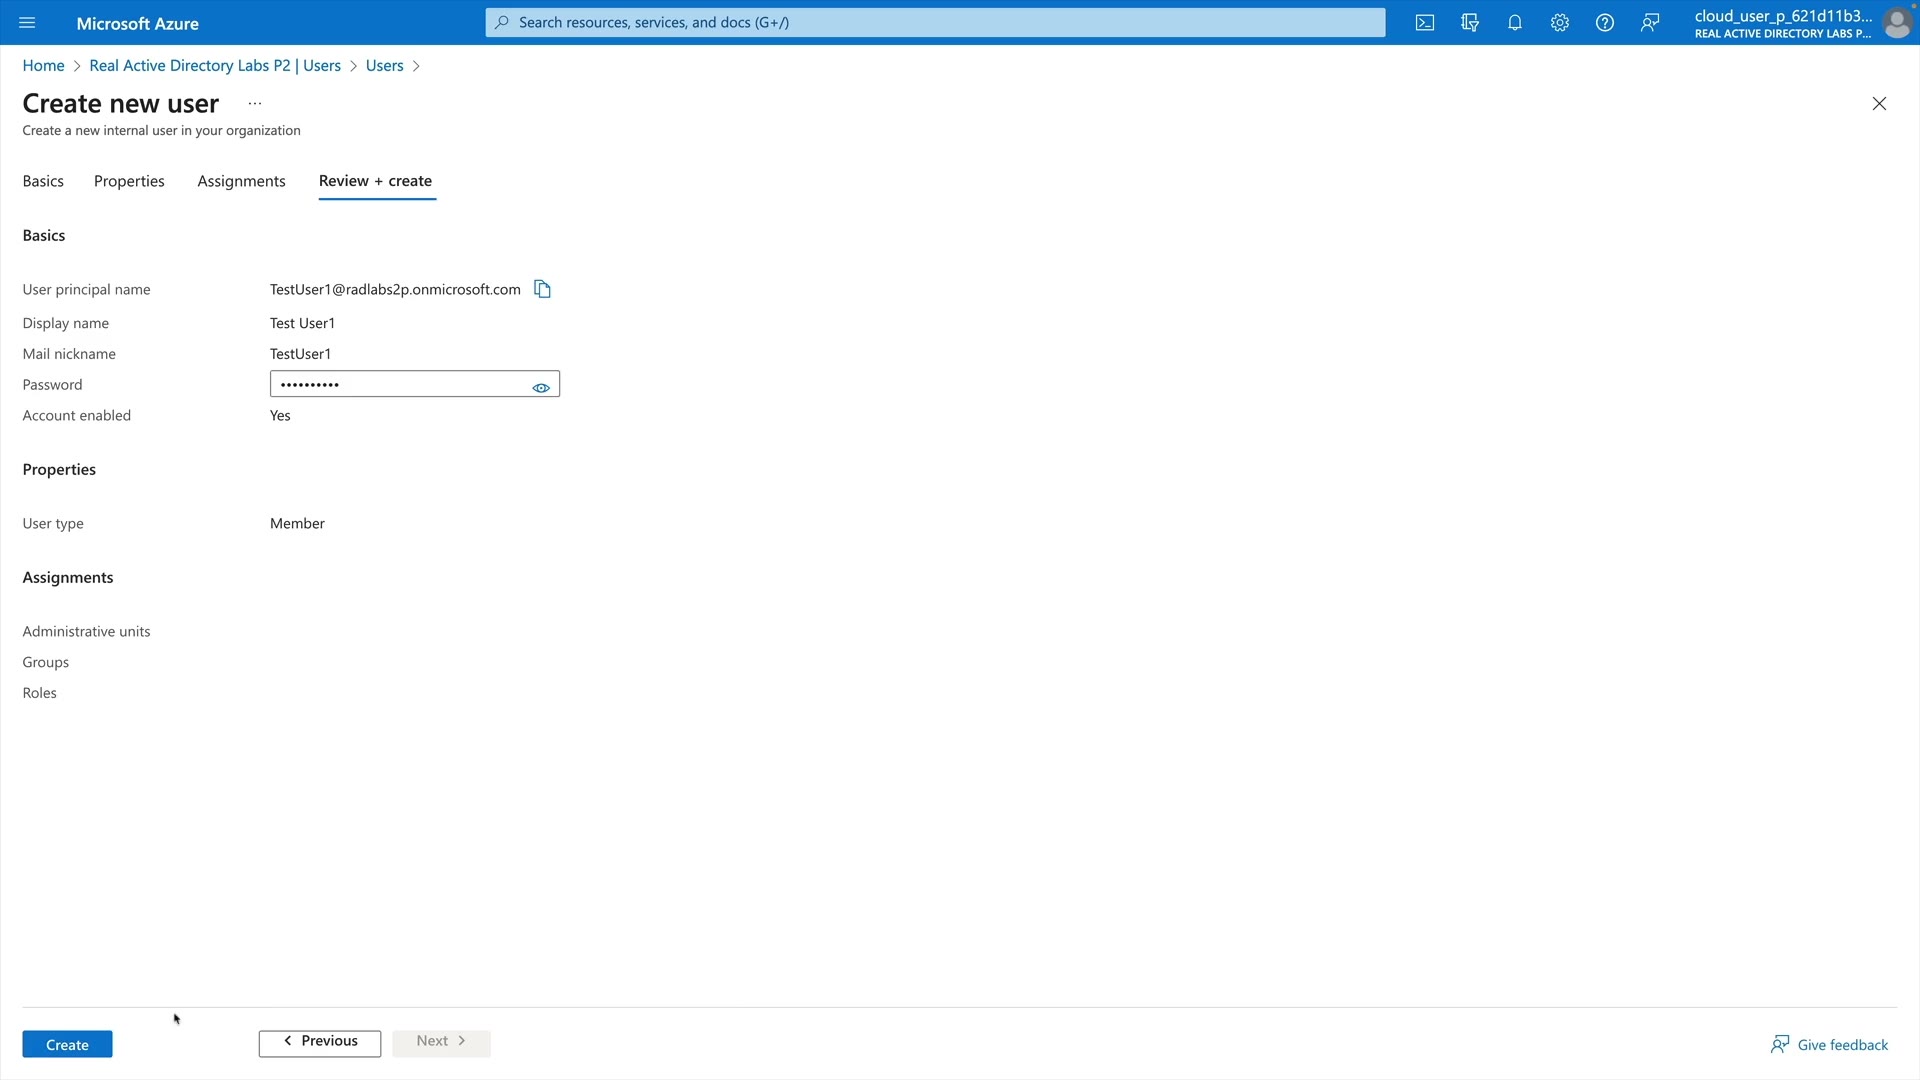Open the notifications bell
1920x1080 pixels.
tap(1515, 23)
